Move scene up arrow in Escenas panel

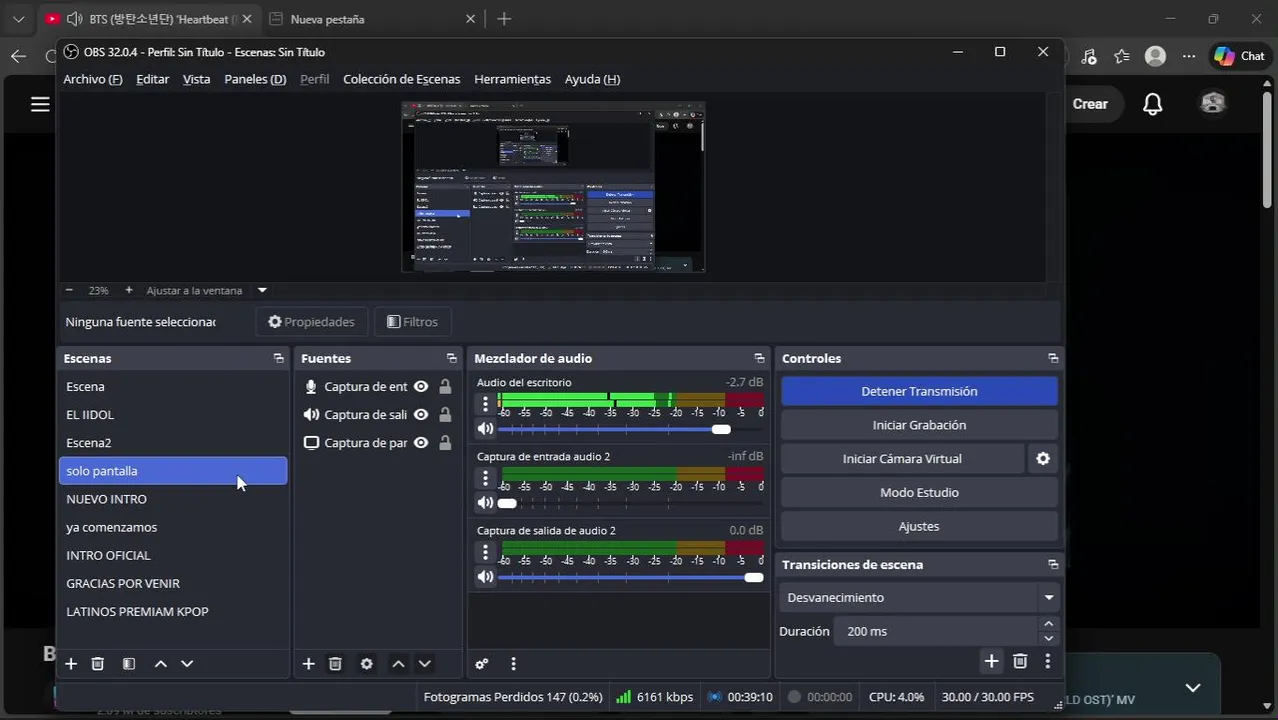coord(160,664)
